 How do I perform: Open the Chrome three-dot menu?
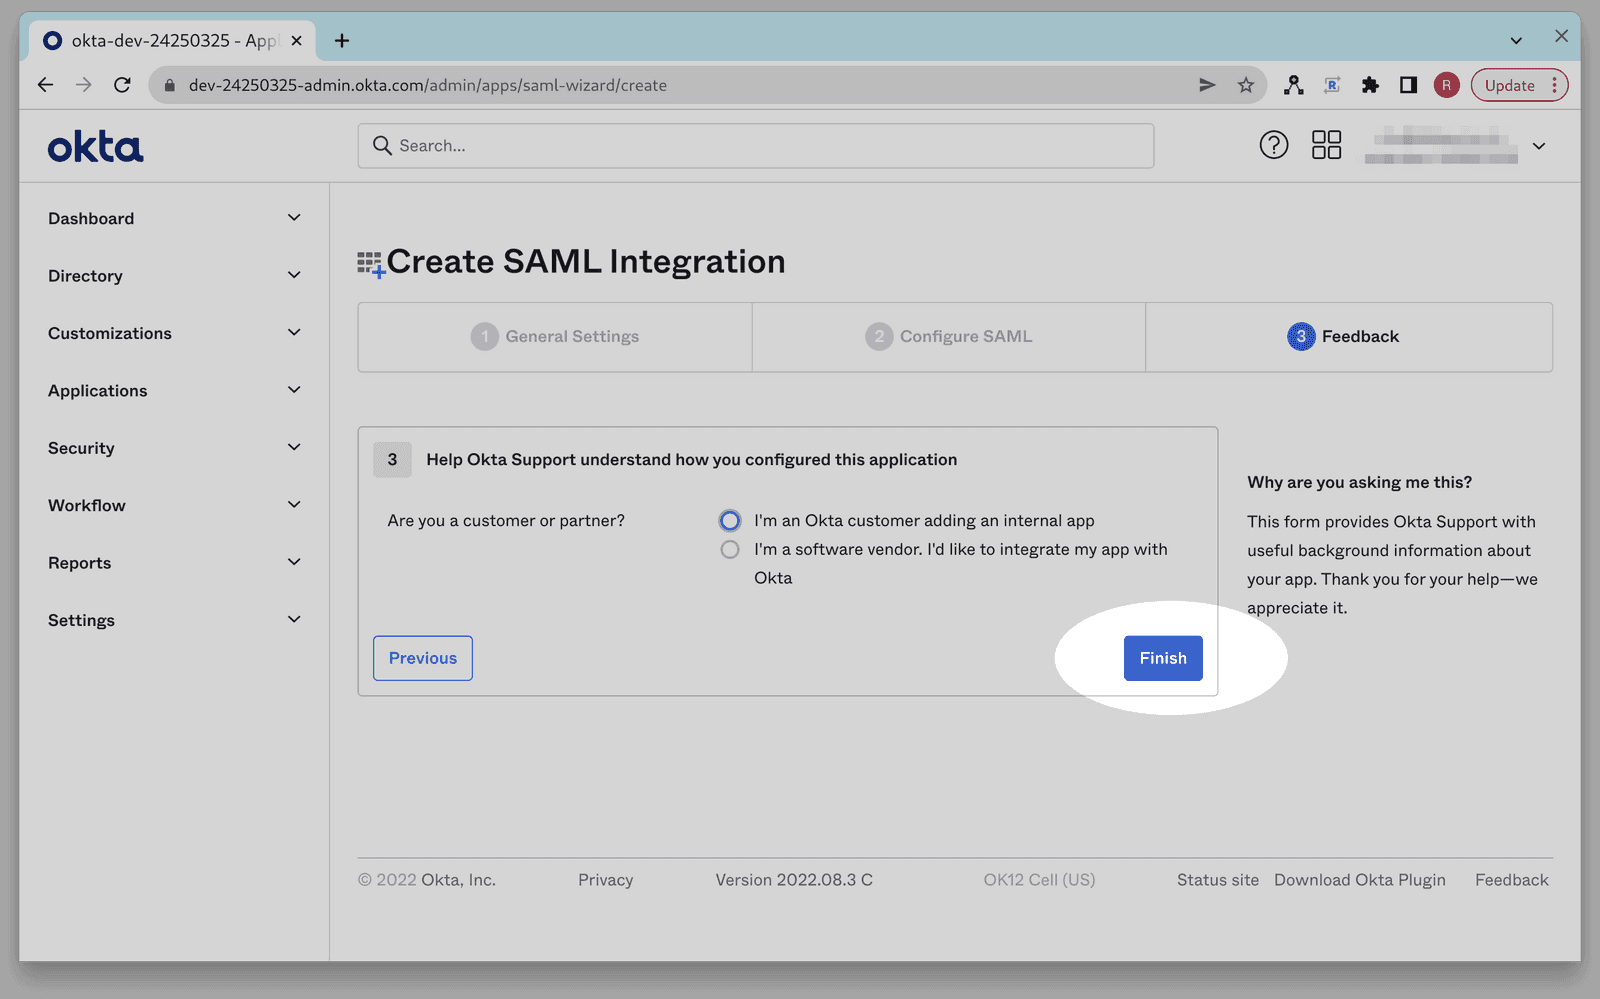tap(1554, 85)
